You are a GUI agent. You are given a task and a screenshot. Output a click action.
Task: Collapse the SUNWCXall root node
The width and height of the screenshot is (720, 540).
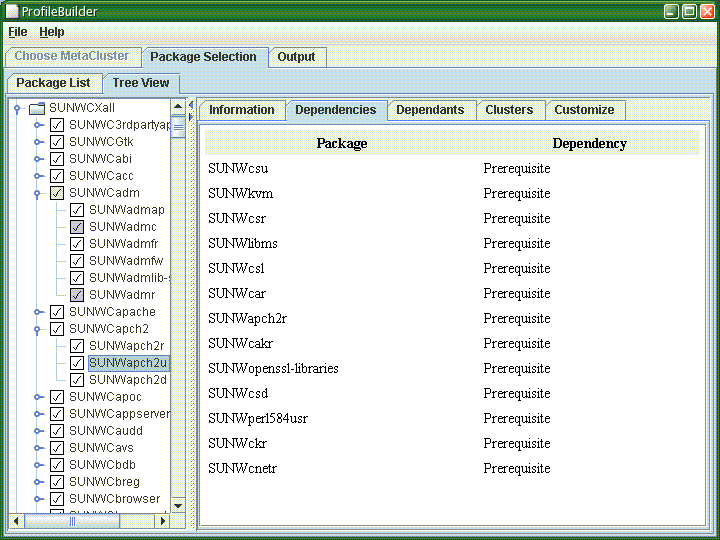pyautogui.click(x=17, y=109)
